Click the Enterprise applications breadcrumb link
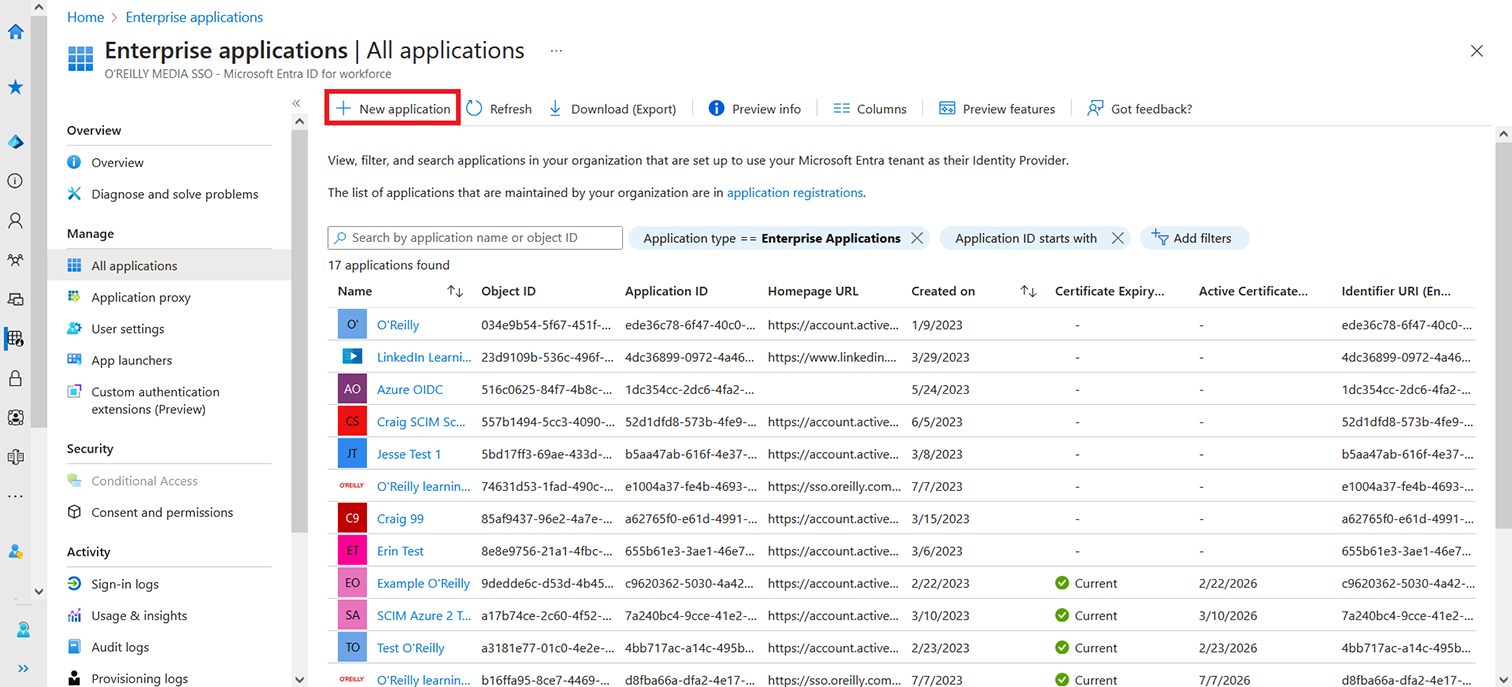The image size is (1512, 687). point(194,17)
